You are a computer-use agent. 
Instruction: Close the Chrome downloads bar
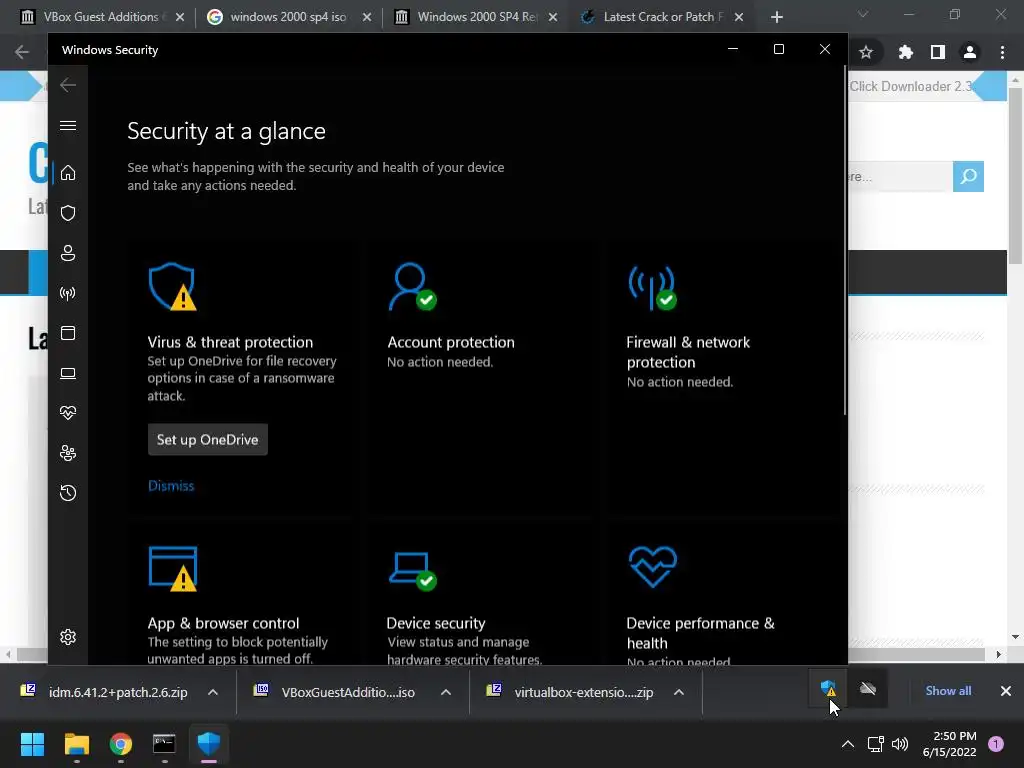tap(1006, 691)
